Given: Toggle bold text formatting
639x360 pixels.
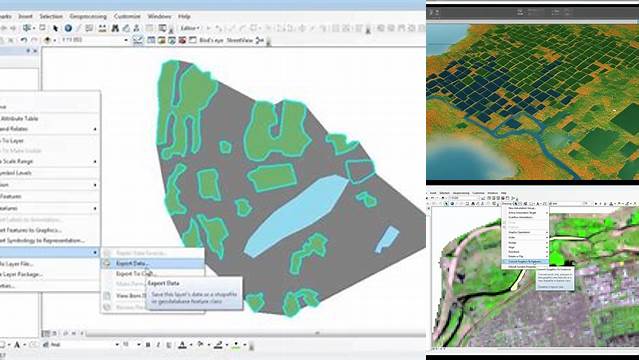Looking at the screenshot, I should [x=148, y=345].
